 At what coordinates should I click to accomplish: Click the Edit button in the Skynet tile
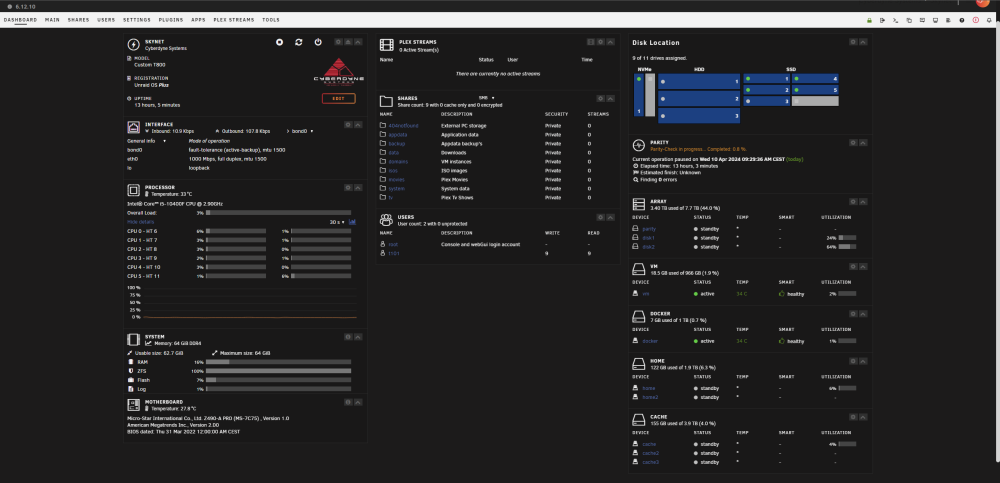[339, 99]
